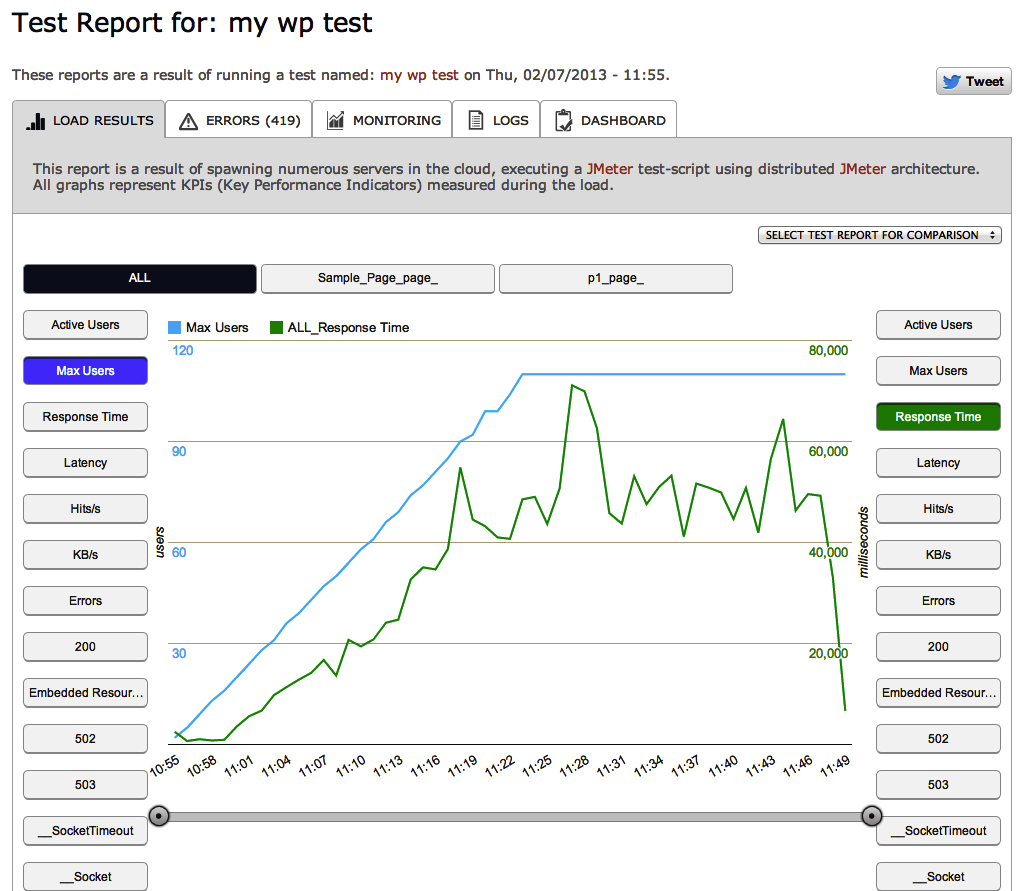Toggle 200 responses on the left axis
The width and height of the screenshot is (1021, 891).
click(85, 647)
